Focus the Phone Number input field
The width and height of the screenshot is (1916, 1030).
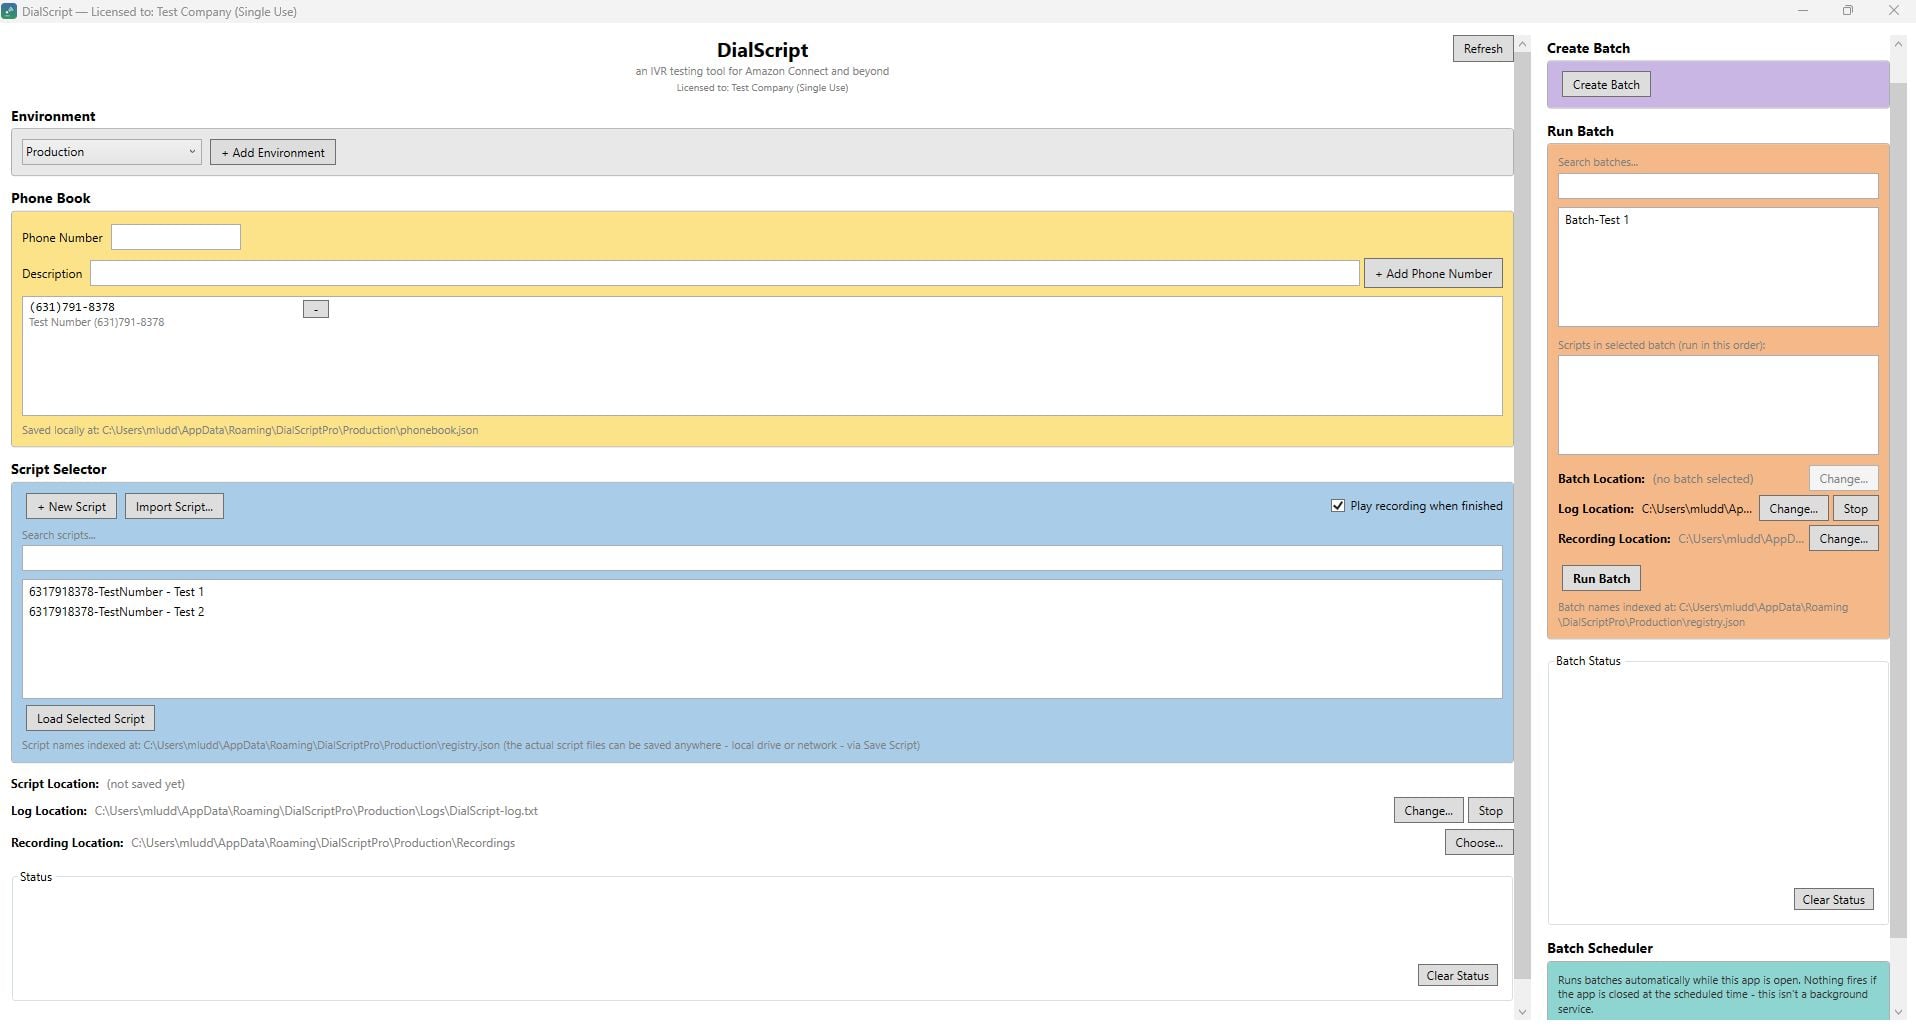pos(176,237)
